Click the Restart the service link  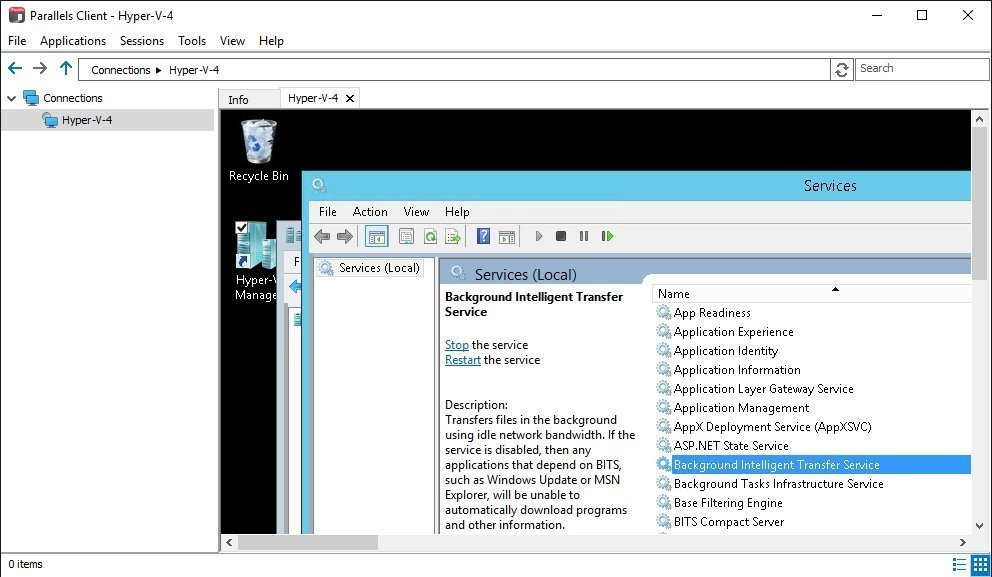click(x=462, y=360)
